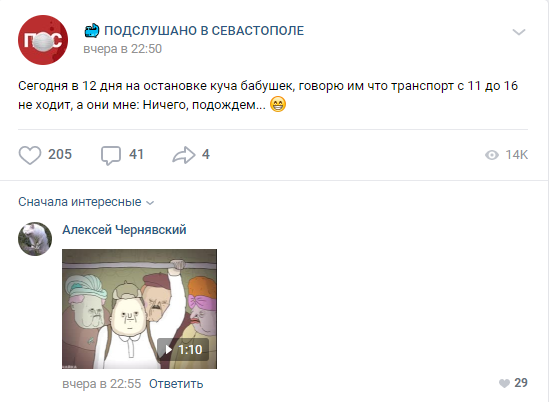Click the grinning emoji in the post text
This screenshot has width=549, height=402.
coord(278,104)
